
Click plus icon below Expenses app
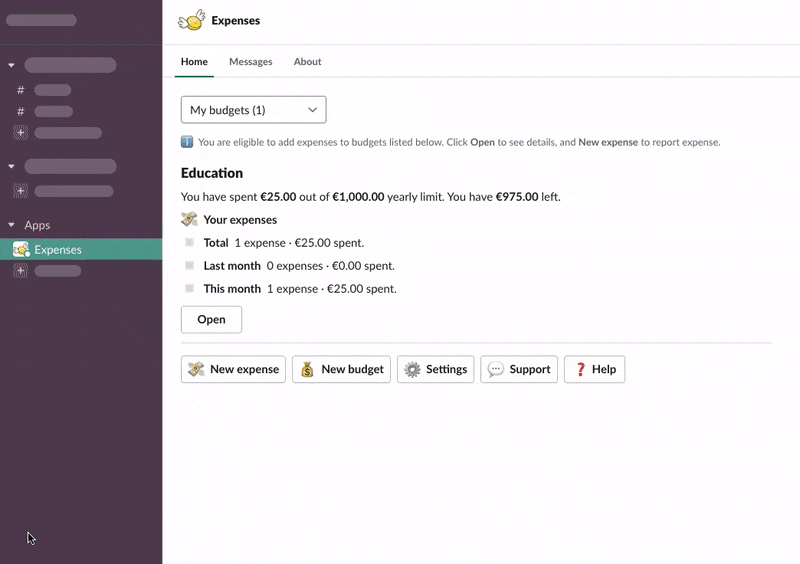point(20,271)
